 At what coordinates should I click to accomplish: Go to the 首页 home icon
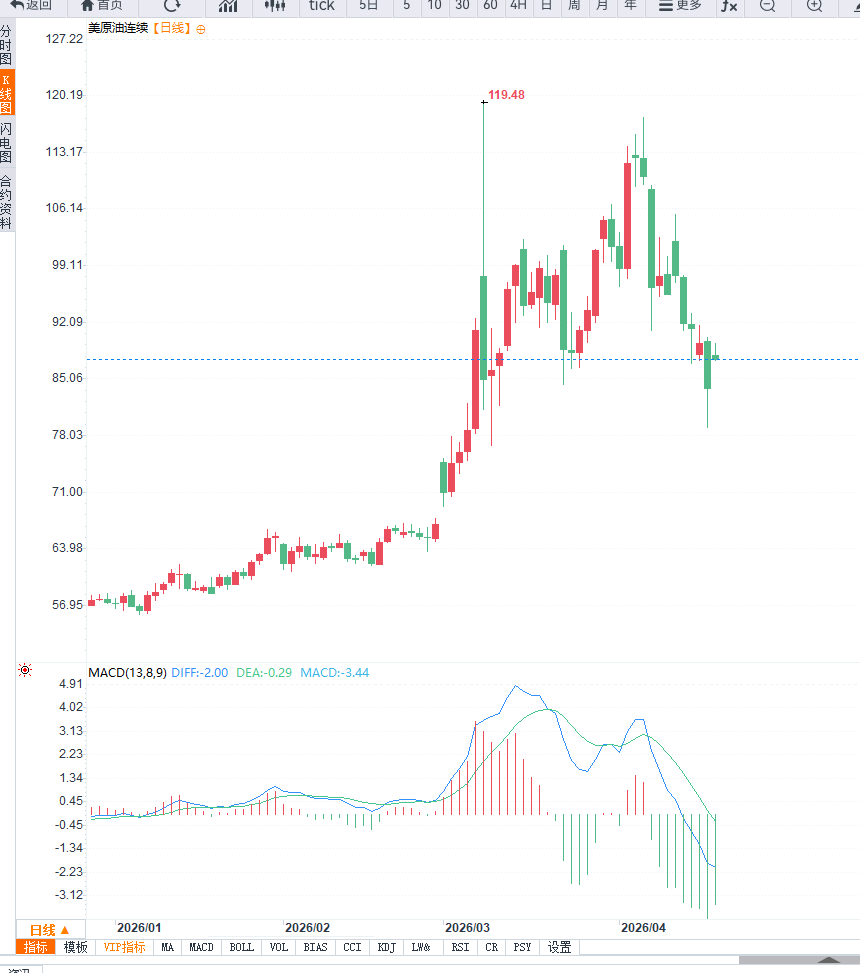[87, 5]
